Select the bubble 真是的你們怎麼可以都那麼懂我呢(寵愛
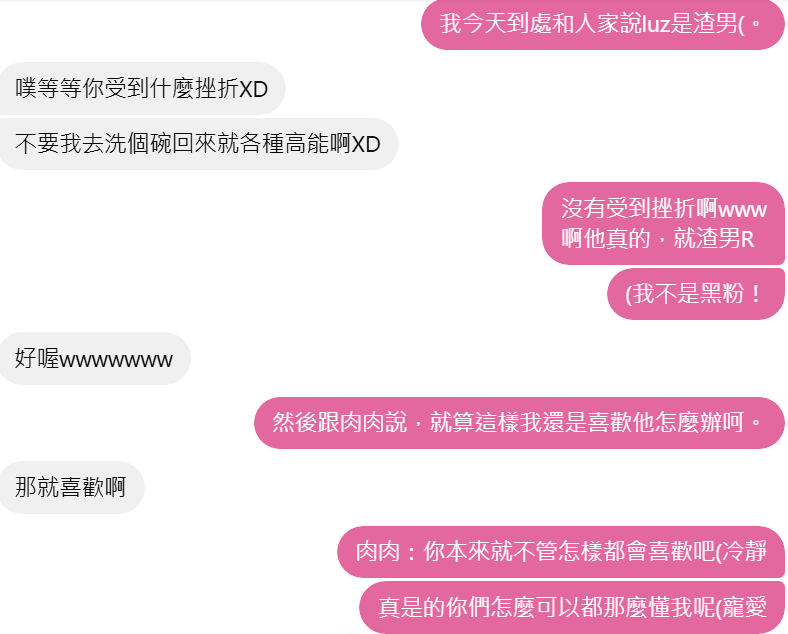This screenshot has height=634, width=788. (x=572, y=607)
